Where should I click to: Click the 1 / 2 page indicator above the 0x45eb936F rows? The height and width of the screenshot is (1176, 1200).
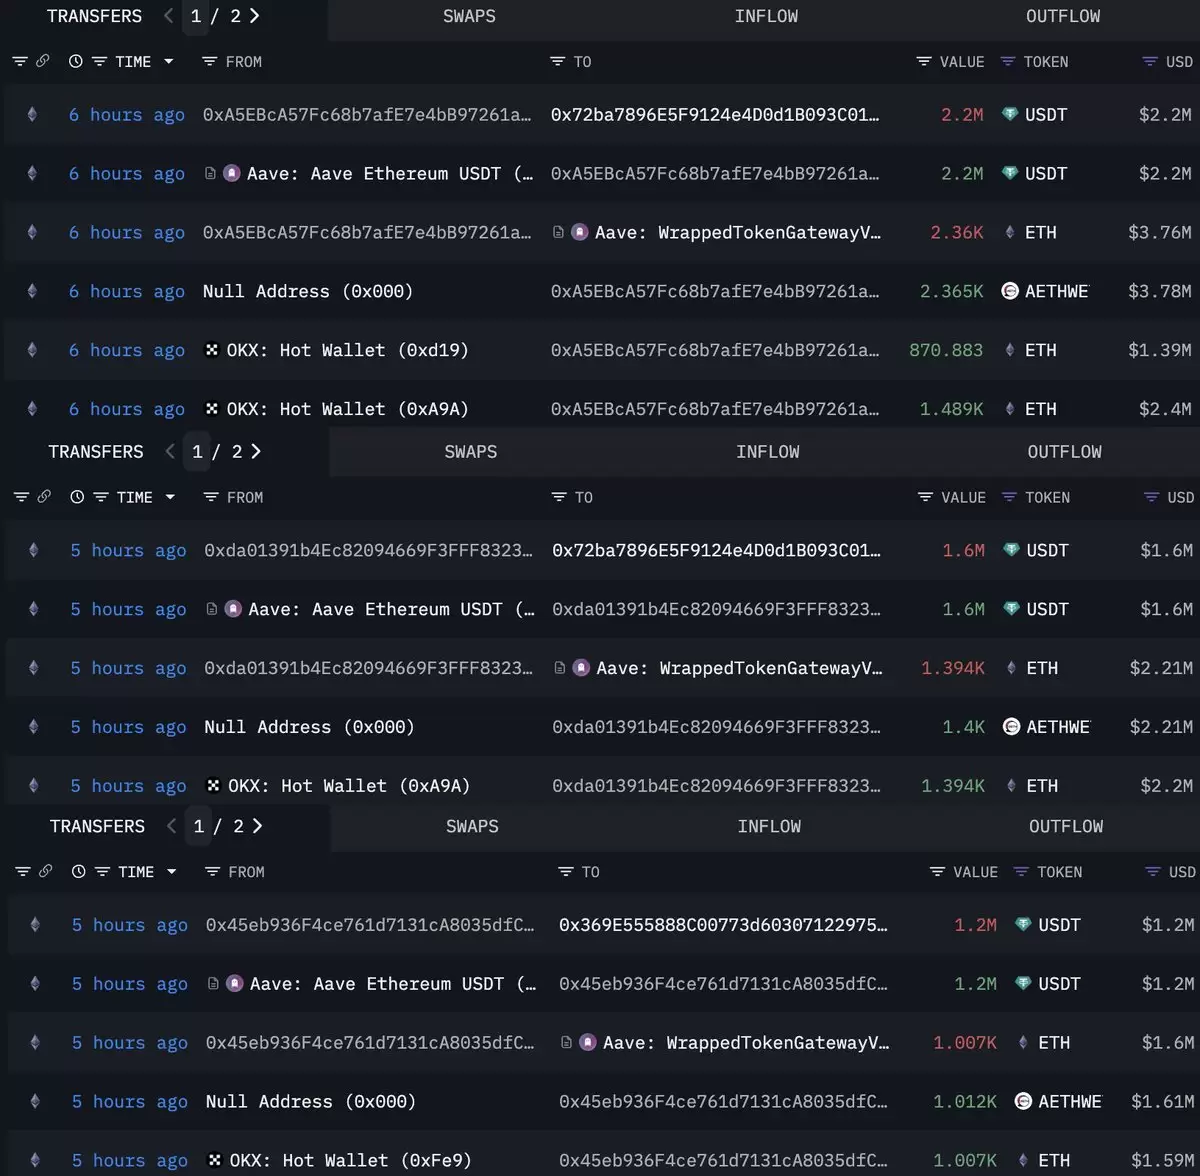[x=218, y=826]
